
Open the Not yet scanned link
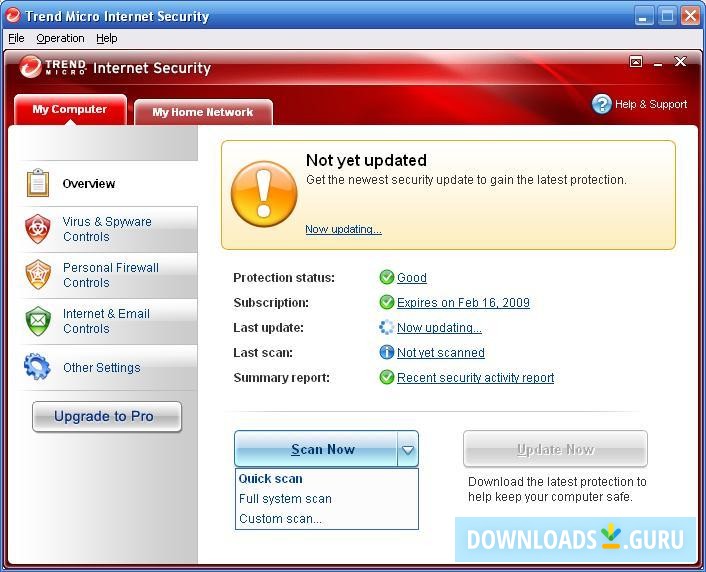pos(441,353)
